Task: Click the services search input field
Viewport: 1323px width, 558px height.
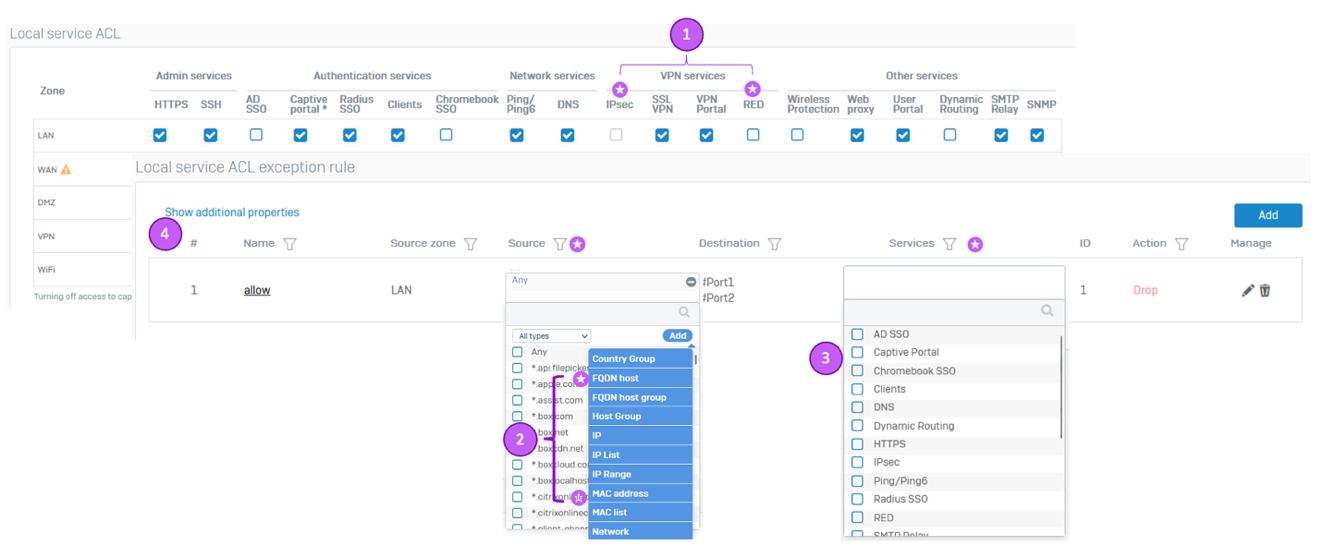Action: pyautogui.click(x=954, y=311)
